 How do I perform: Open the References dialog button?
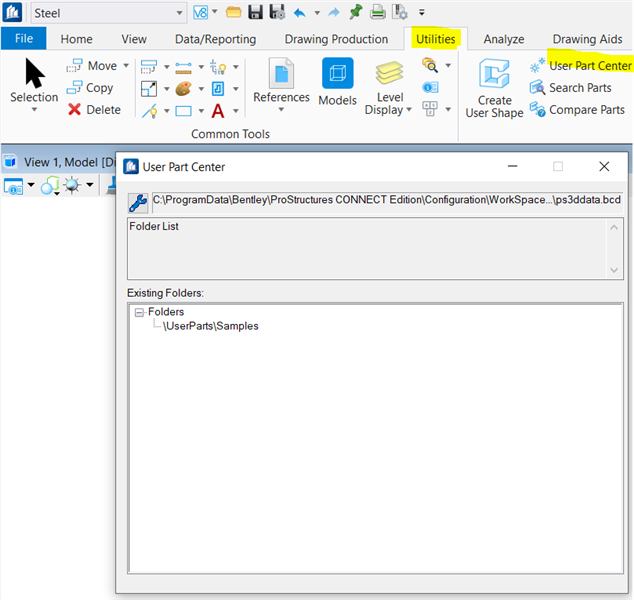[281, 85]
